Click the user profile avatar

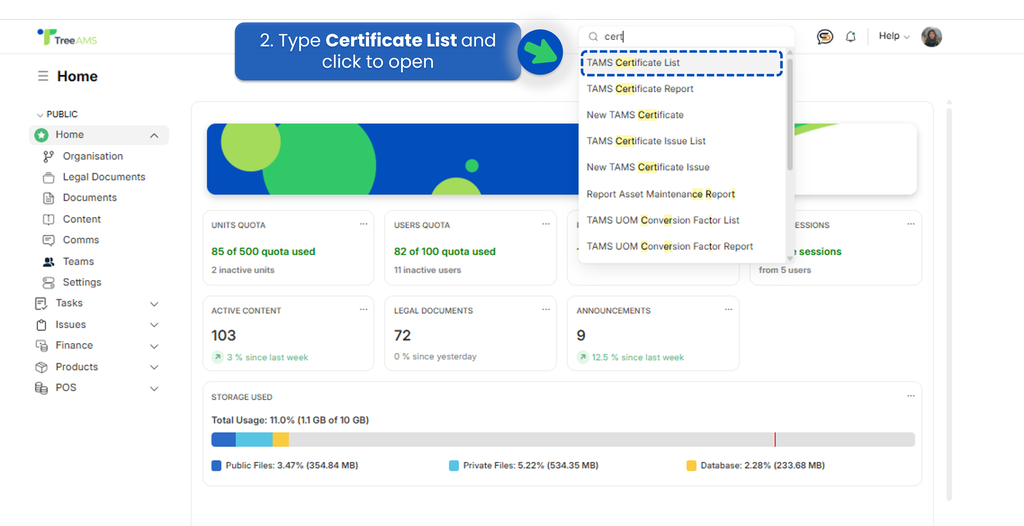931,37
